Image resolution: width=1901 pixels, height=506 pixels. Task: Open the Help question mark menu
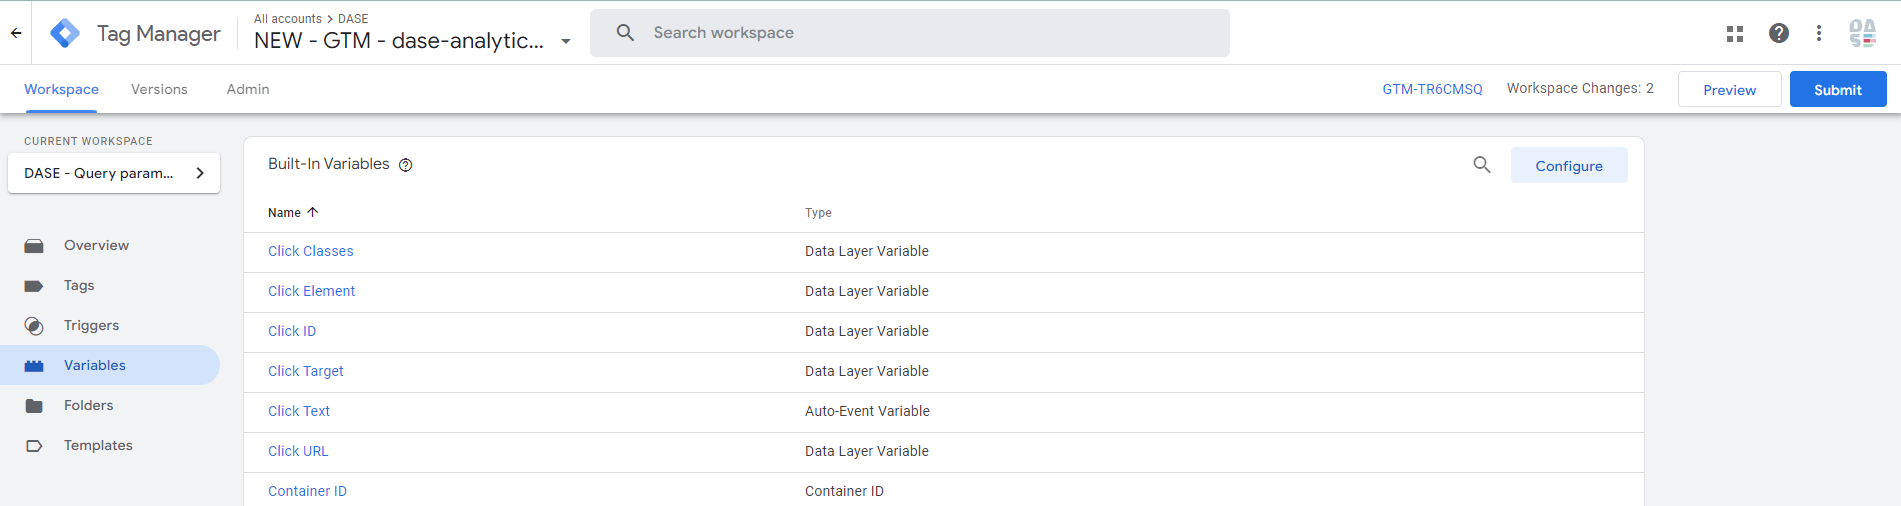tap(1779, 33)
